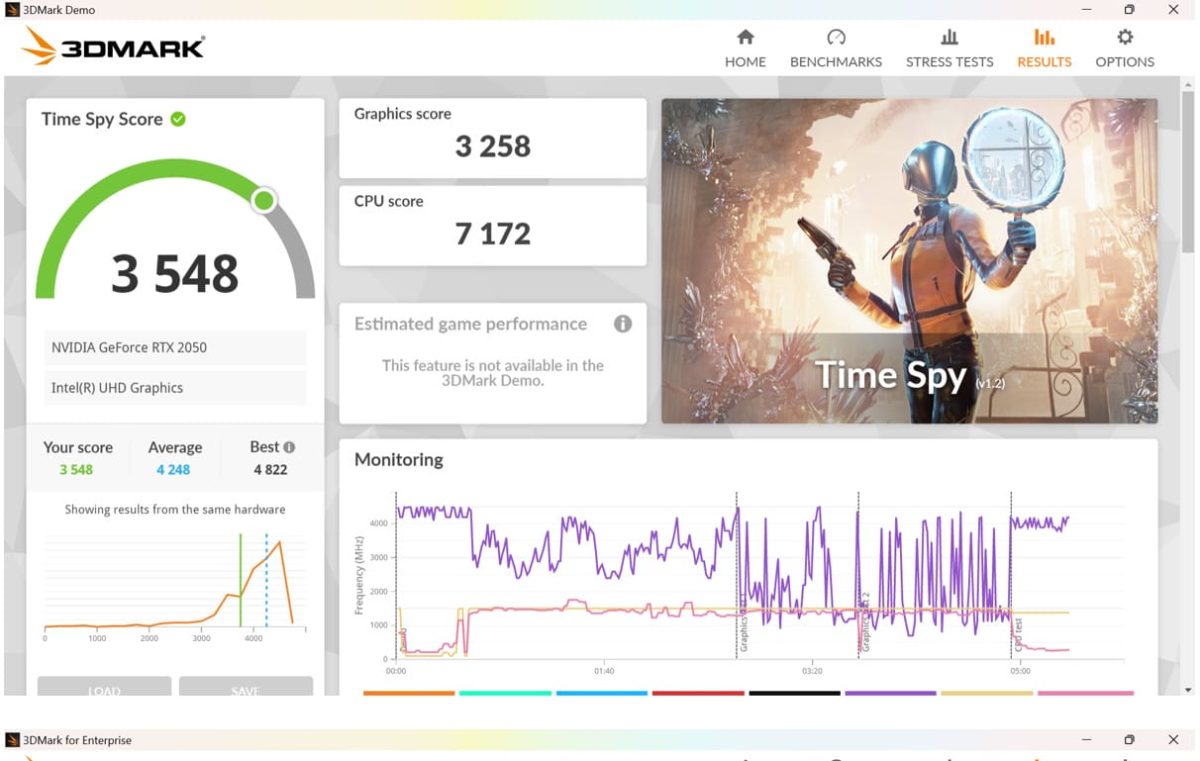Image resolution: width=1200 pixels, height=761 pixels.
Task: Click the NVIDIA GeForce RTX 2050 entry
Action: (x=175, y=348)
